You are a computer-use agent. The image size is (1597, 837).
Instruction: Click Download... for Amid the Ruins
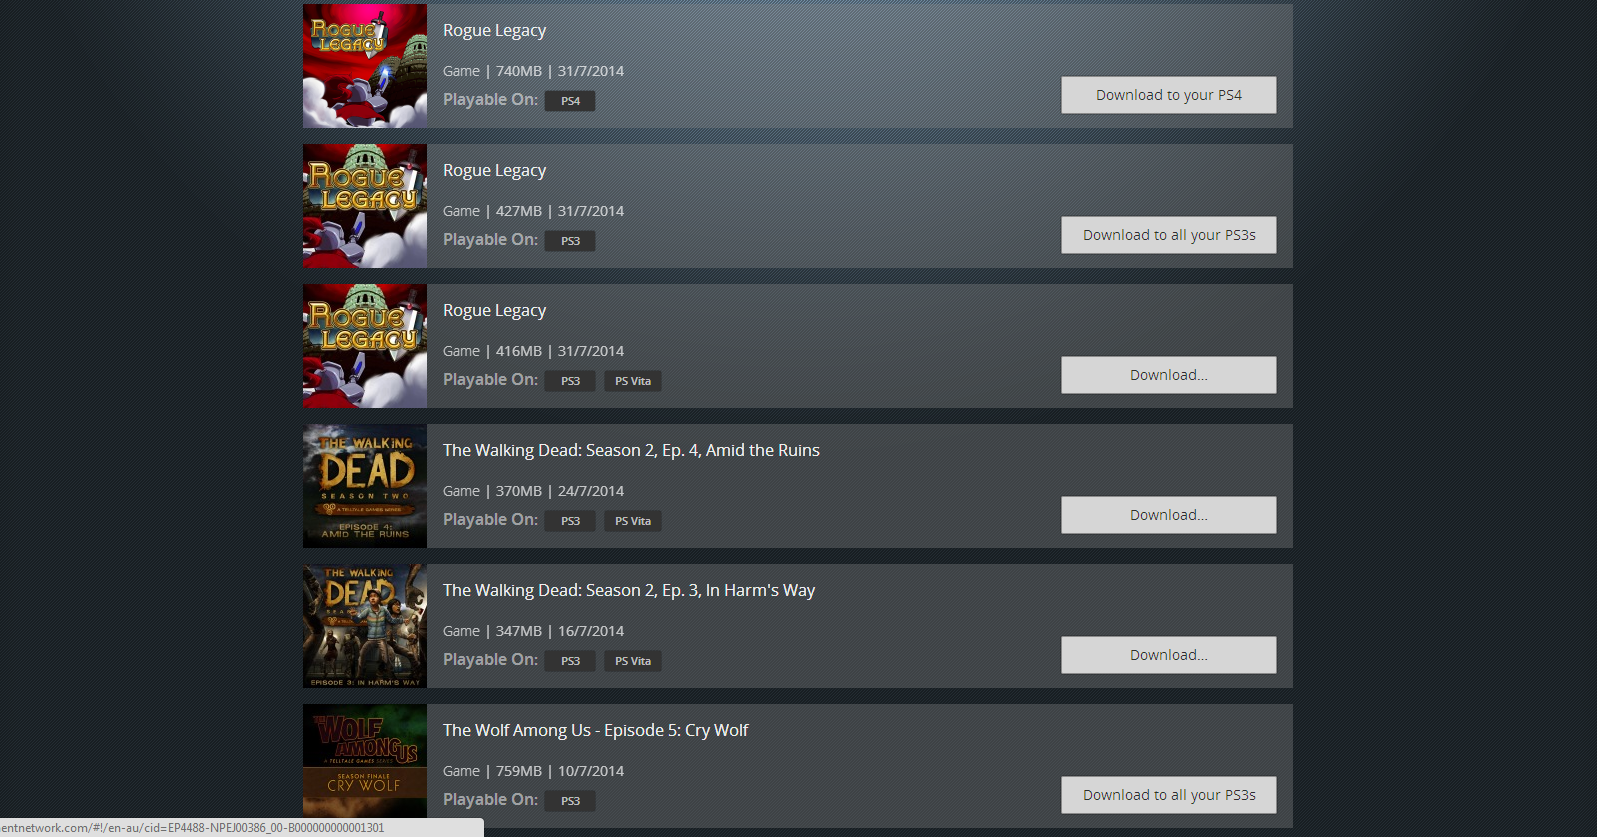point(1168,515)
